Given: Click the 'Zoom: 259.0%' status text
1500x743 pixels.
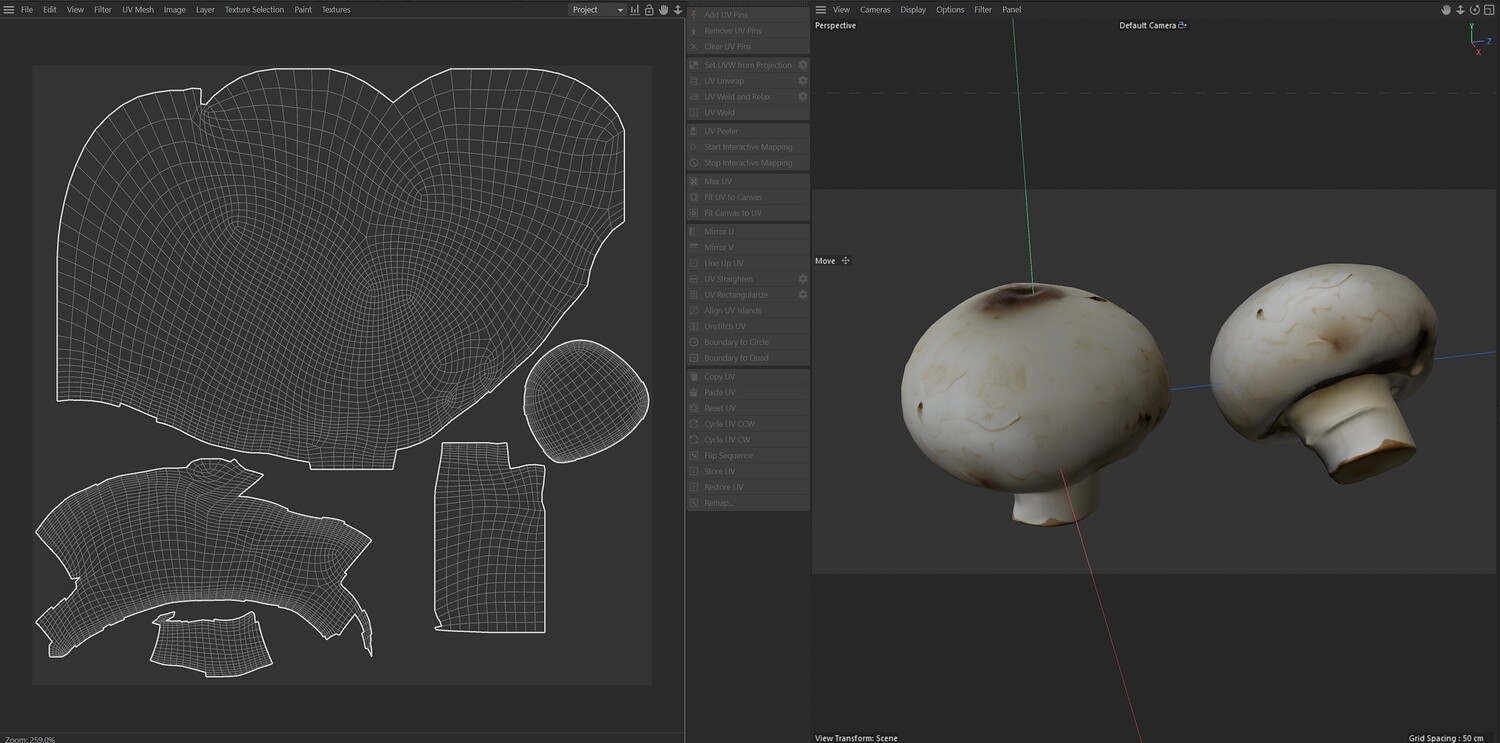Looking at the screenshot, I should (30, 739).
